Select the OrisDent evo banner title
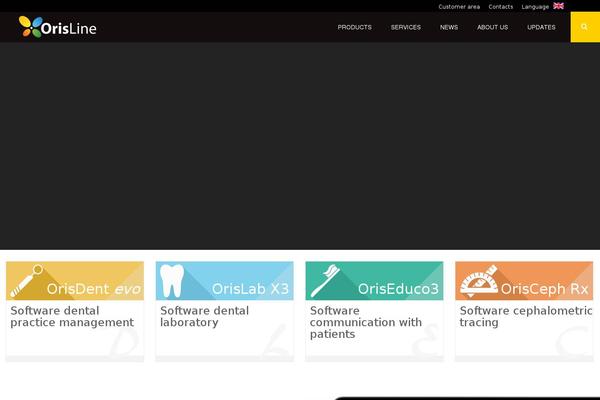 click(x=94, y=289)
